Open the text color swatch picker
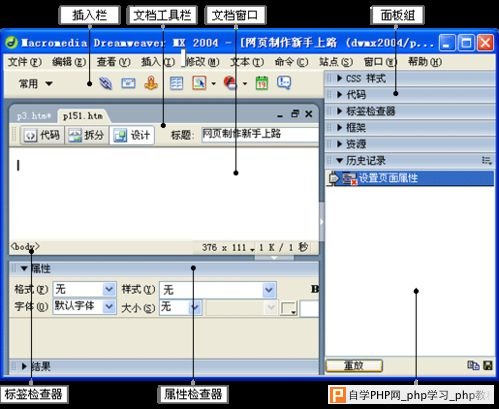 point(289,308)
